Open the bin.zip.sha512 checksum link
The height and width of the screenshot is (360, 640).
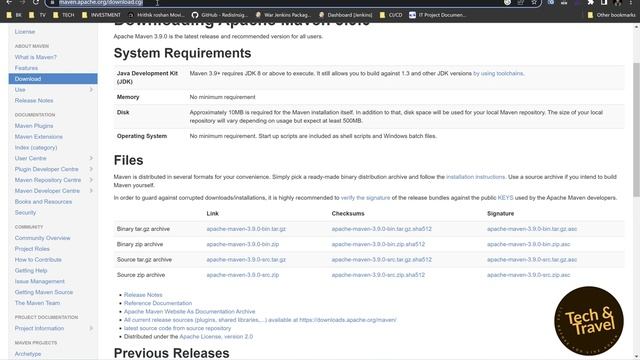point(378,244)
